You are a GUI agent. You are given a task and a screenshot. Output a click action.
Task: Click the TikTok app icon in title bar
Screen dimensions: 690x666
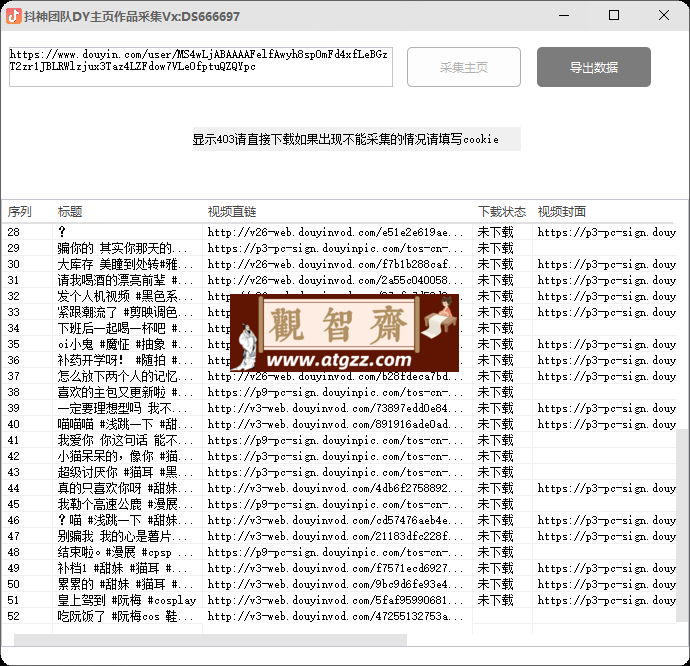[x=14, y=16]
